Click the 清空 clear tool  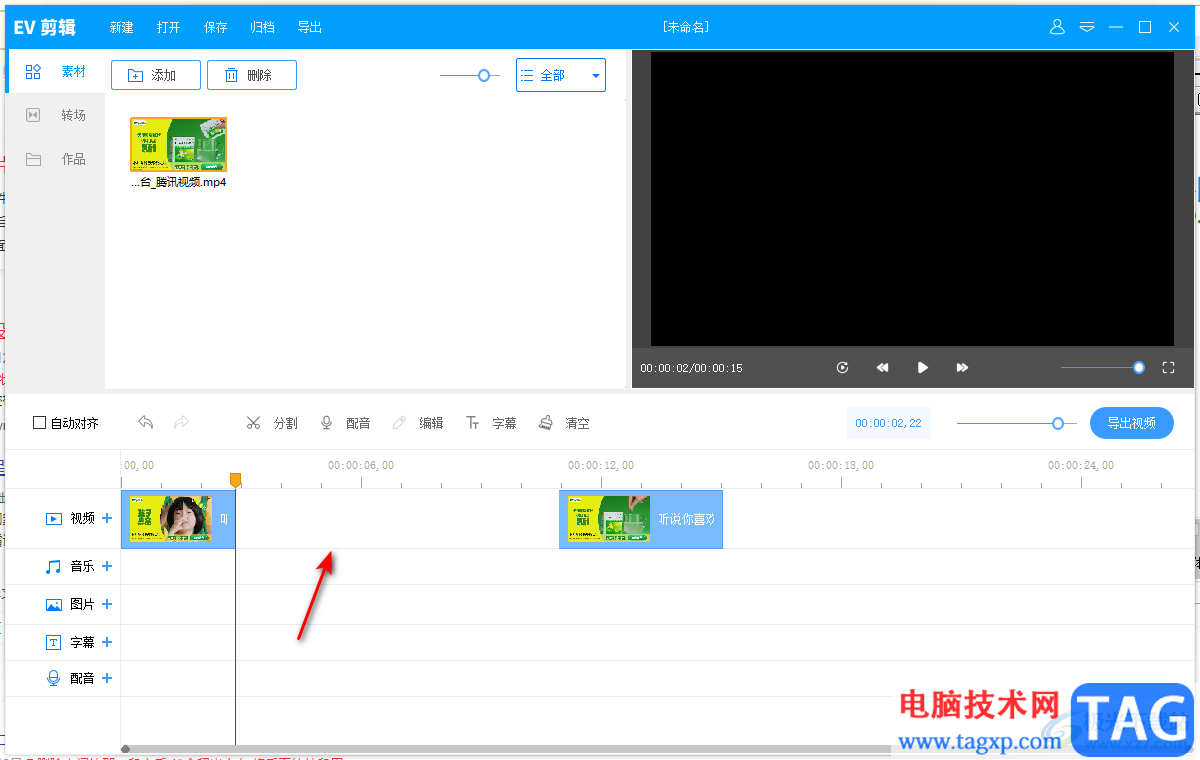click(564, 423)
